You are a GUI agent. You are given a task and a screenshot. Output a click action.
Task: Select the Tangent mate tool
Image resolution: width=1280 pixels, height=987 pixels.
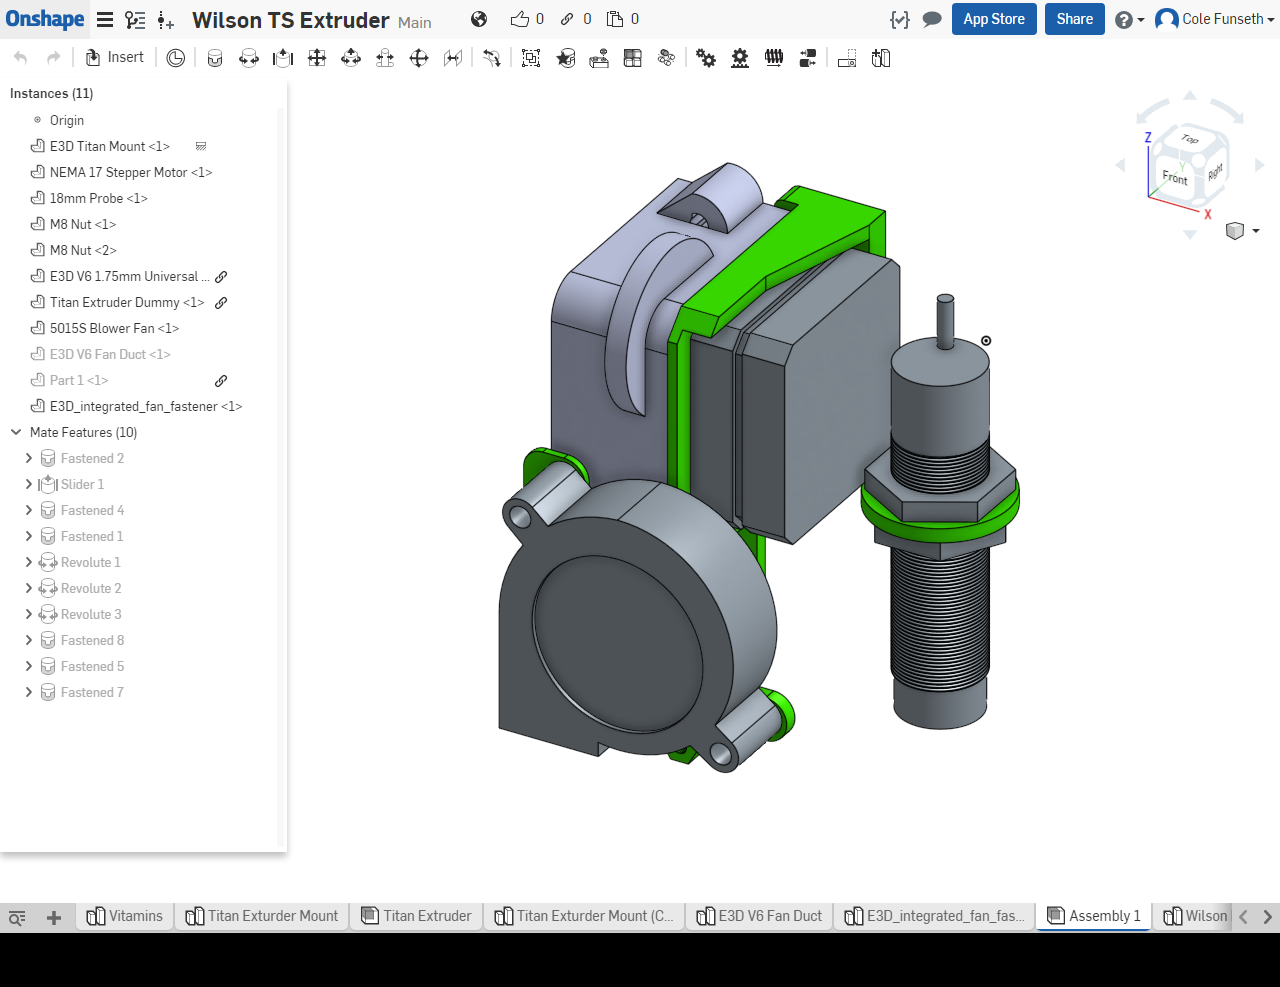[x=491, y=58]
